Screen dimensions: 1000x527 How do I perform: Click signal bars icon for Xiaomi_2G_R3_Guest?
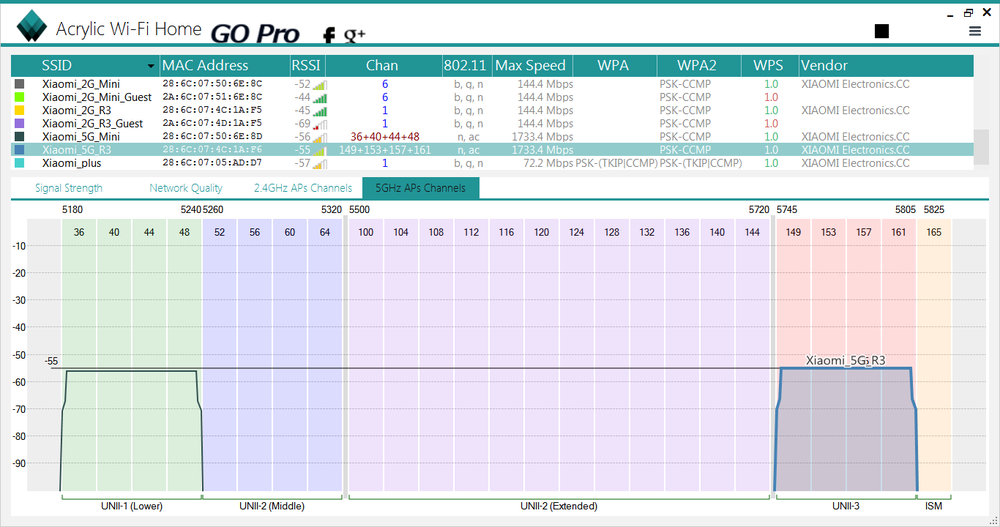click(x=320, y=124)
